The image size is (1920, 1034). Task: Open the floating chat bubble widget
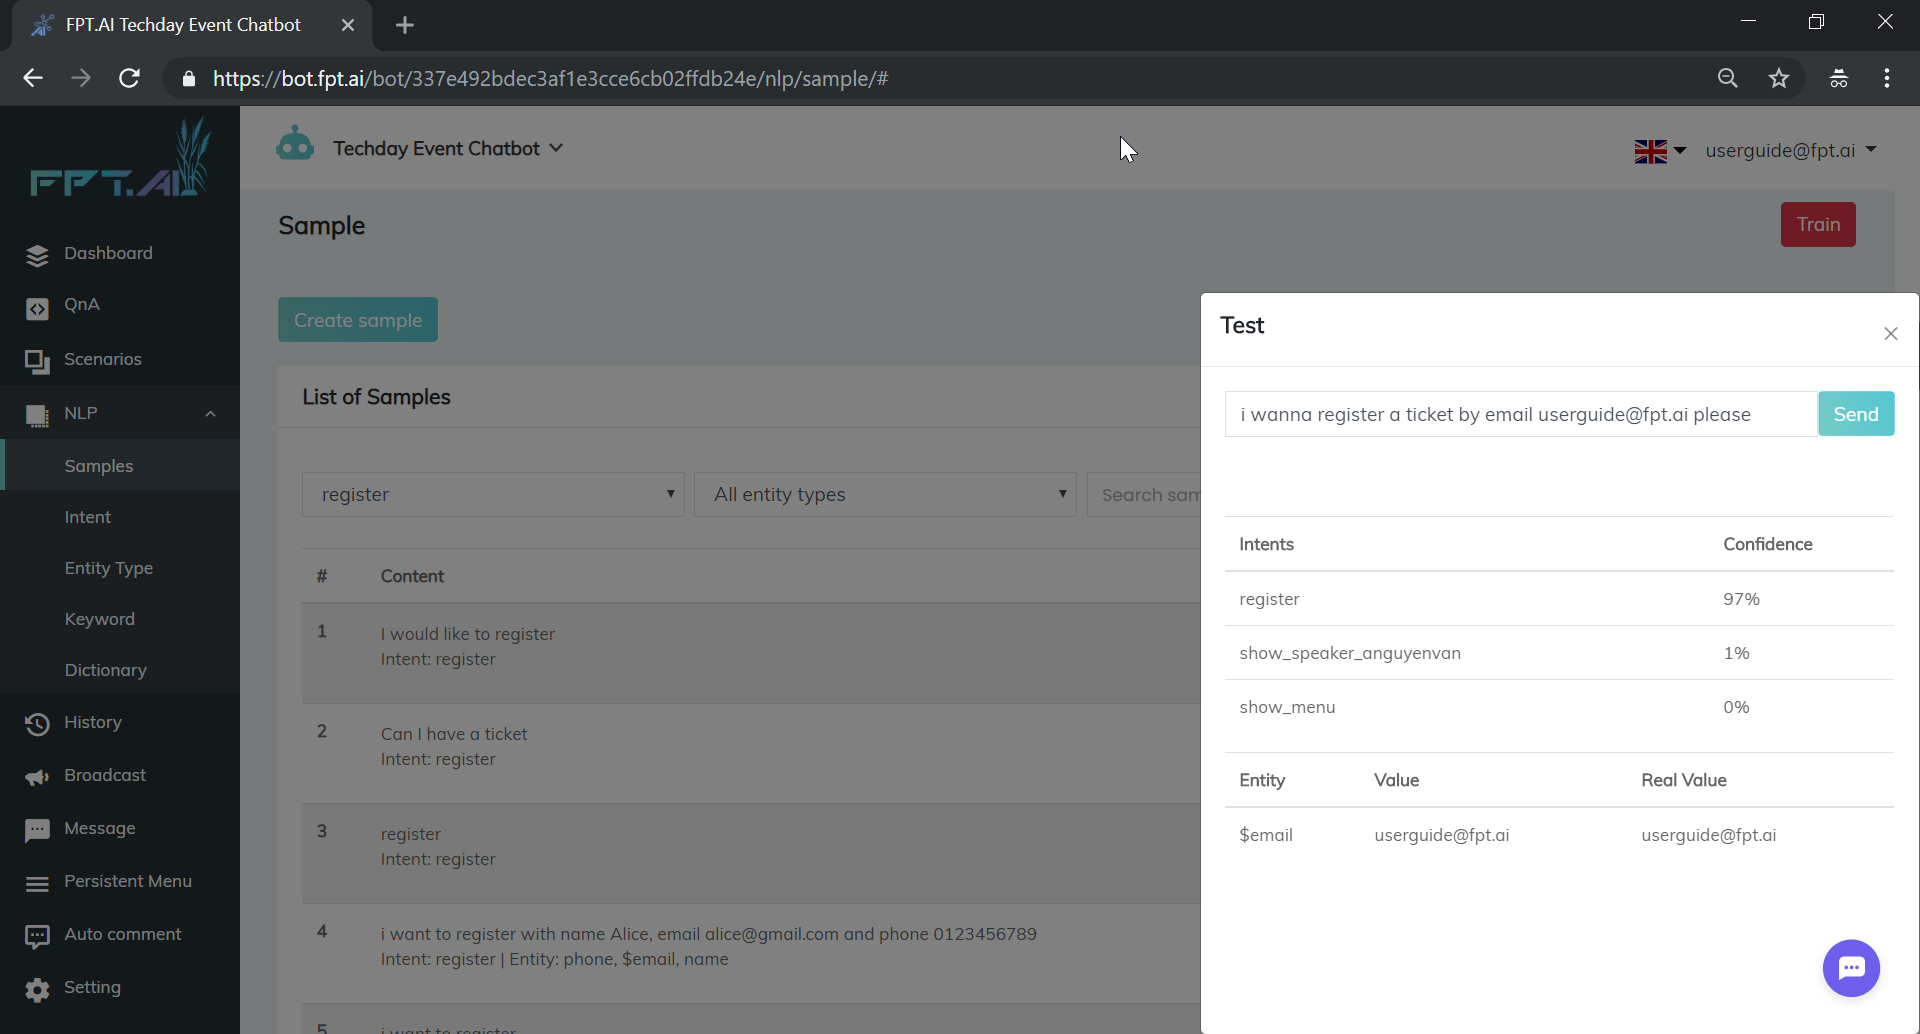(x=1851, y=968)
